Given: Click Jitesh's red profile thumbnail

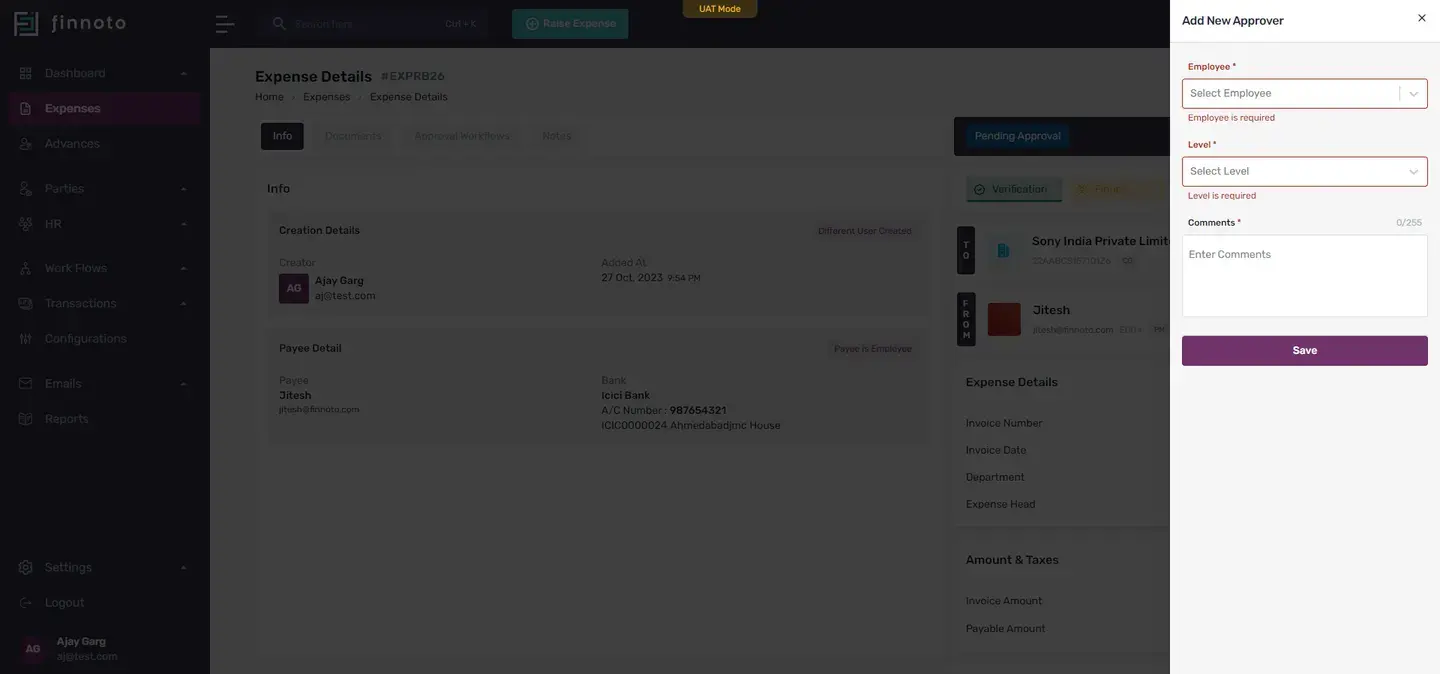Looking at the screenshot, I should 1004,319.
